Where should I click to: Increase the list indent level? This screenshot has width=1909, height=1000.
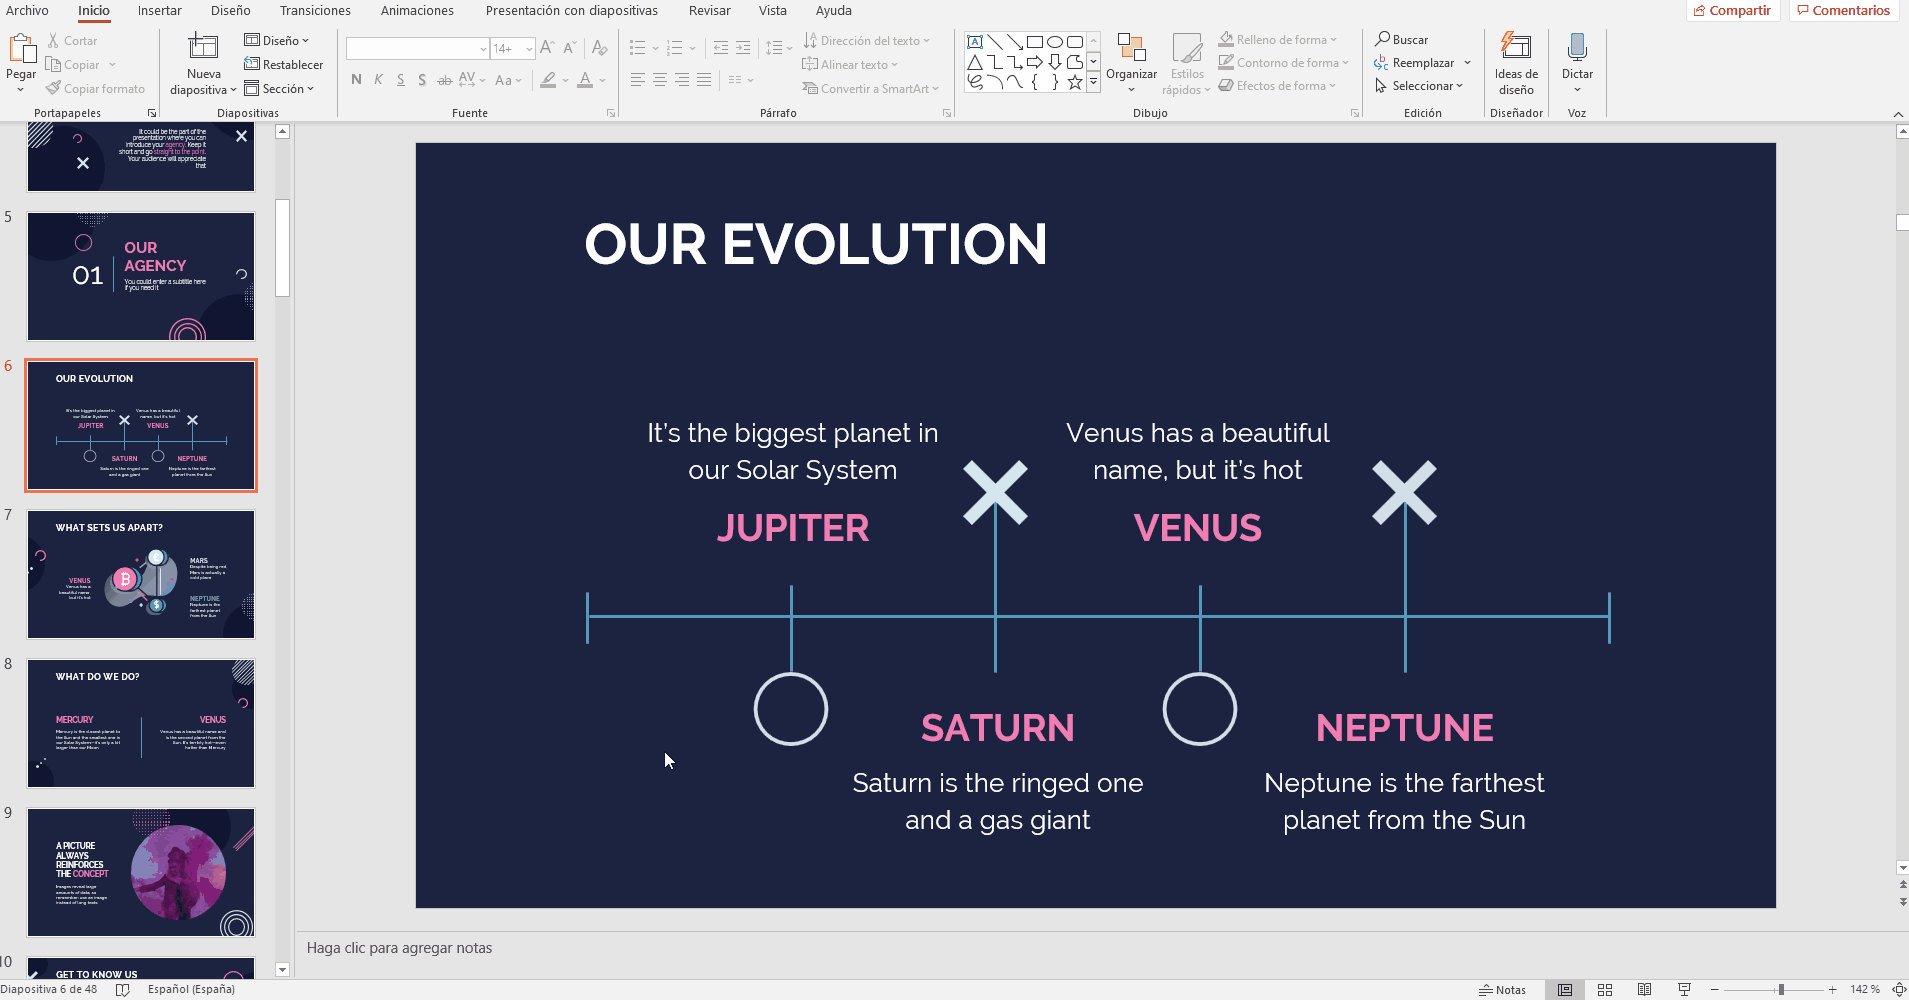click(x=743, y=48)
